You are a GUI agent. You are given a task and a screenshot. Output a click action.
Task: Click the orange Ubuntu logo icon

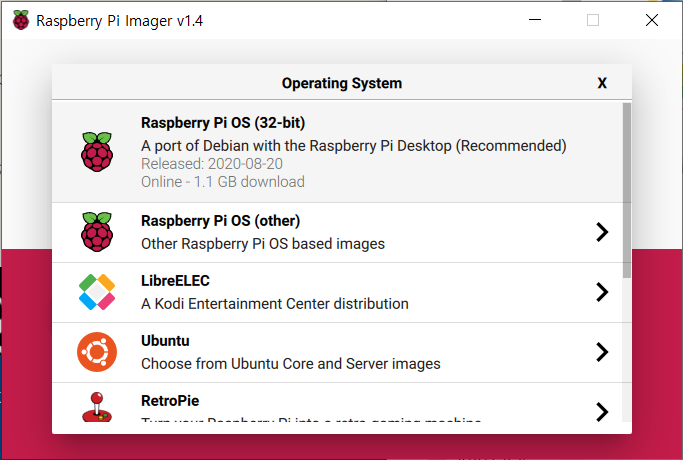coord(97,352)
